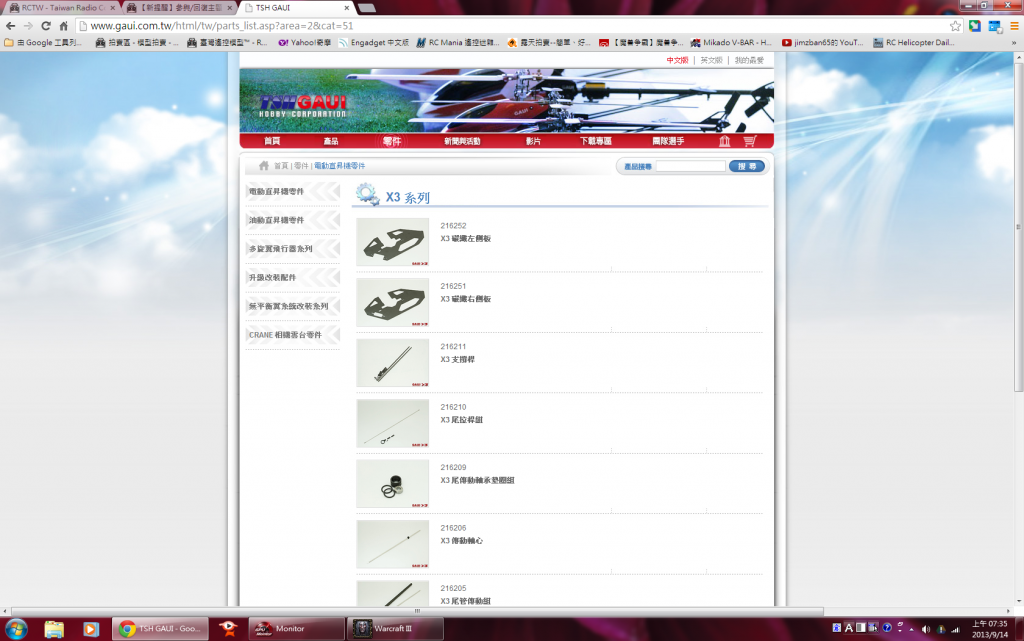Open the Chrome menu icon
Viewport: 1024px width, 641px height.
pos(1014,26)
